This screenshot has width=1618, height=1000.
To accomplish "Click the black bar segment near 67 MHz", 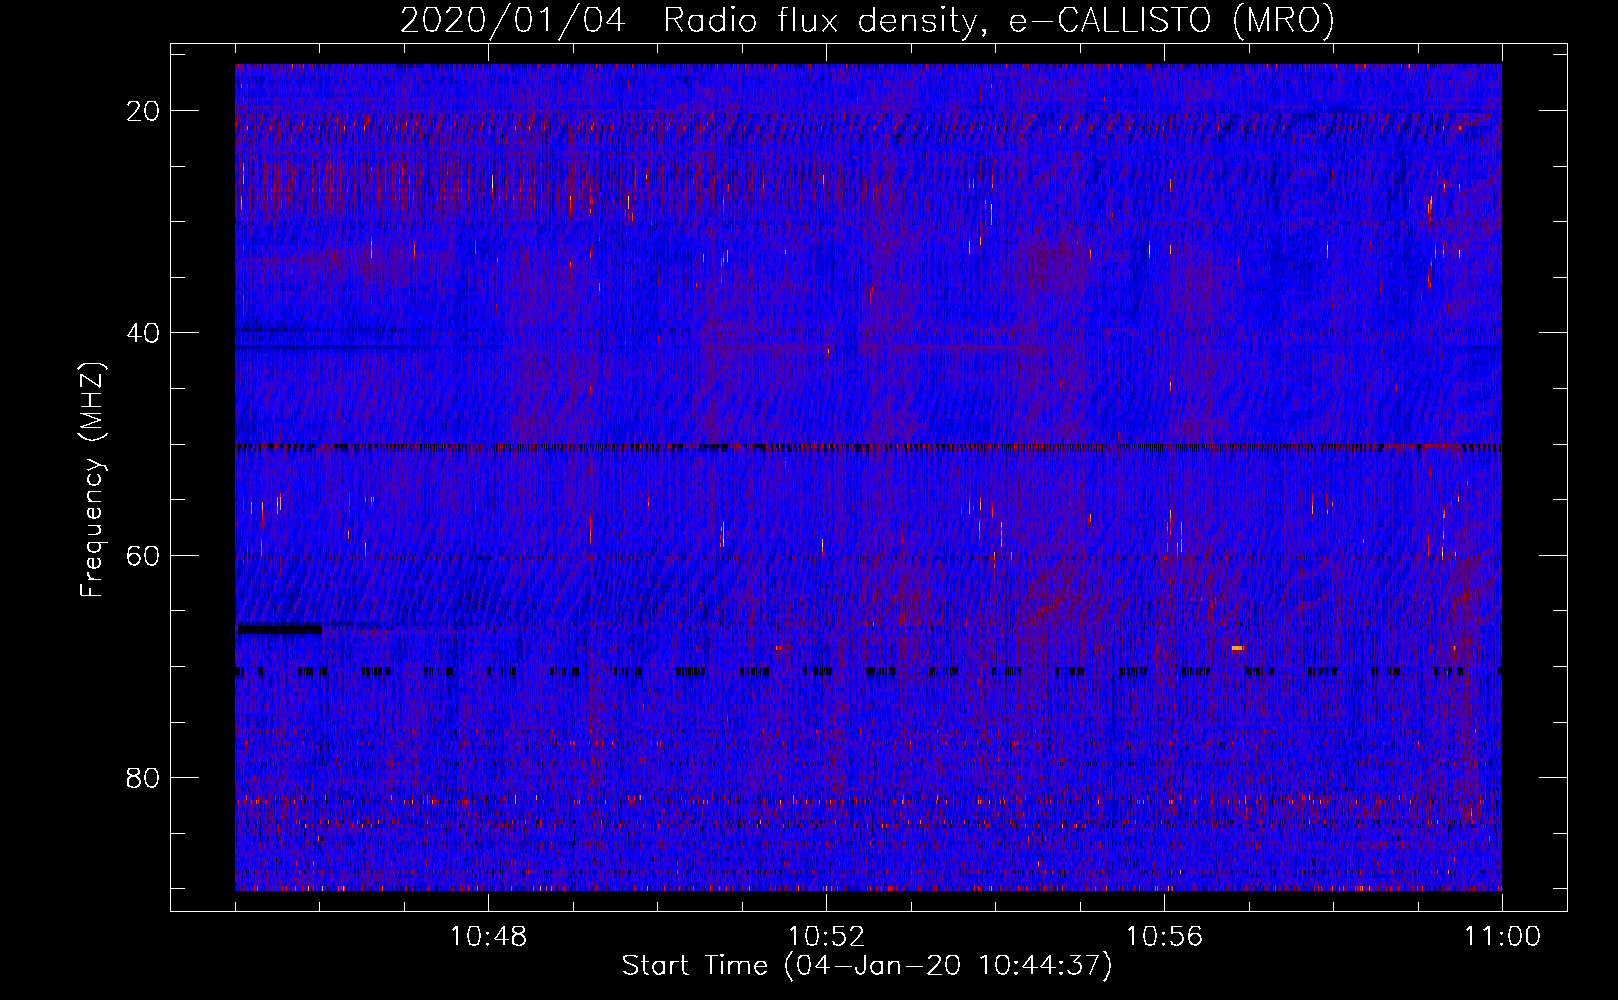I will [280, 629].
